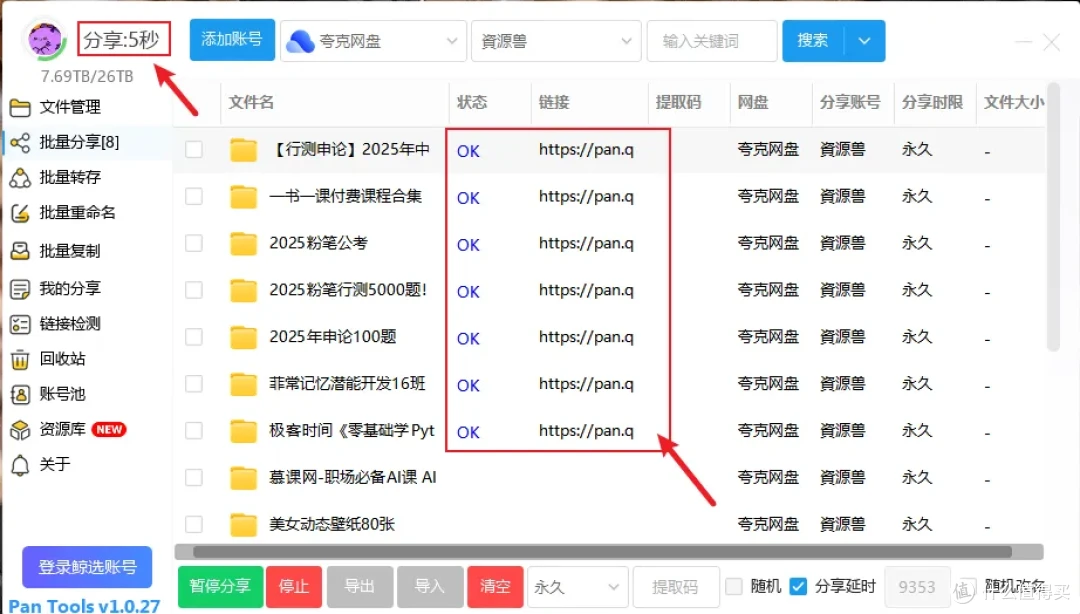This screenshot has height=614, width=1080.
Task: Tick checkbox for 2025年申论100题
Action: click(194, 337)
